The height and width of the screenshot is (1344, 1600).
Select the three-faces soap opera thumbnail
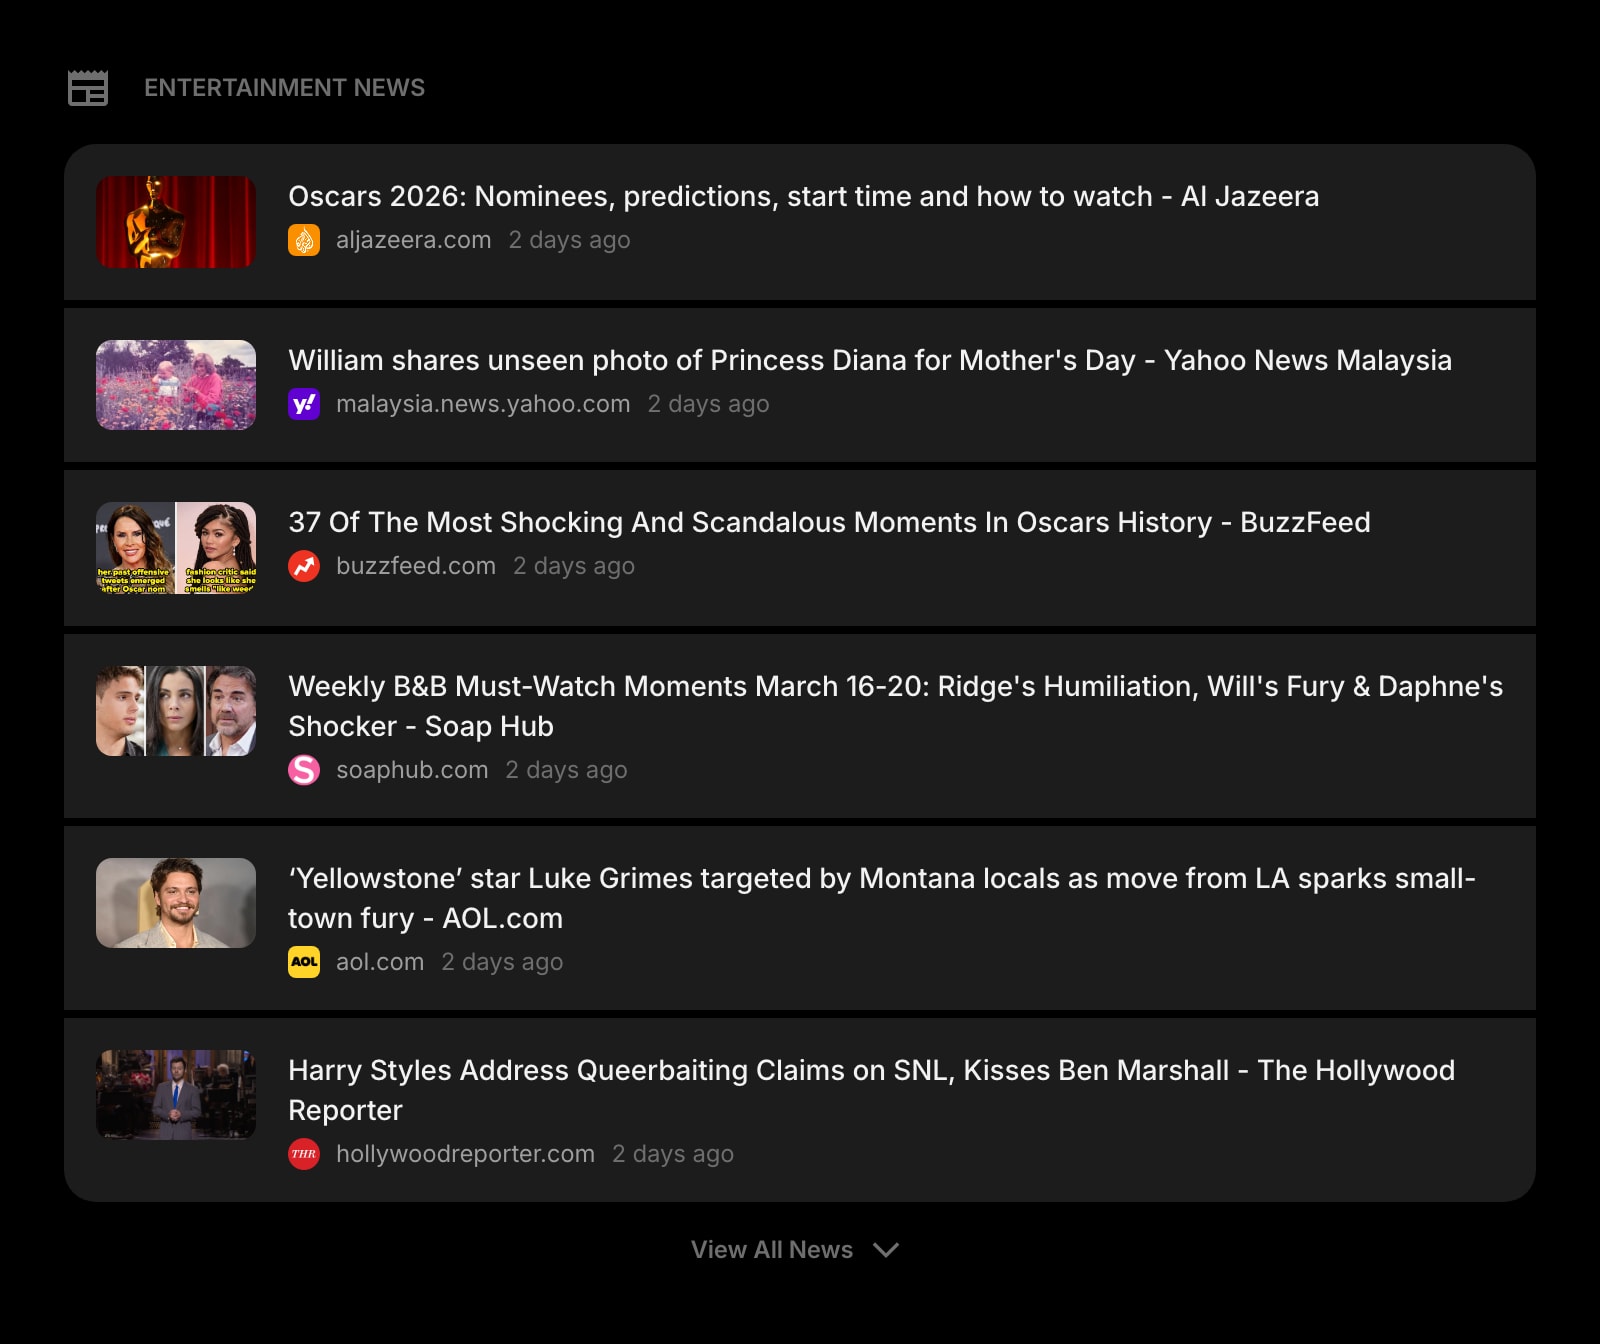tap(176, 711)
